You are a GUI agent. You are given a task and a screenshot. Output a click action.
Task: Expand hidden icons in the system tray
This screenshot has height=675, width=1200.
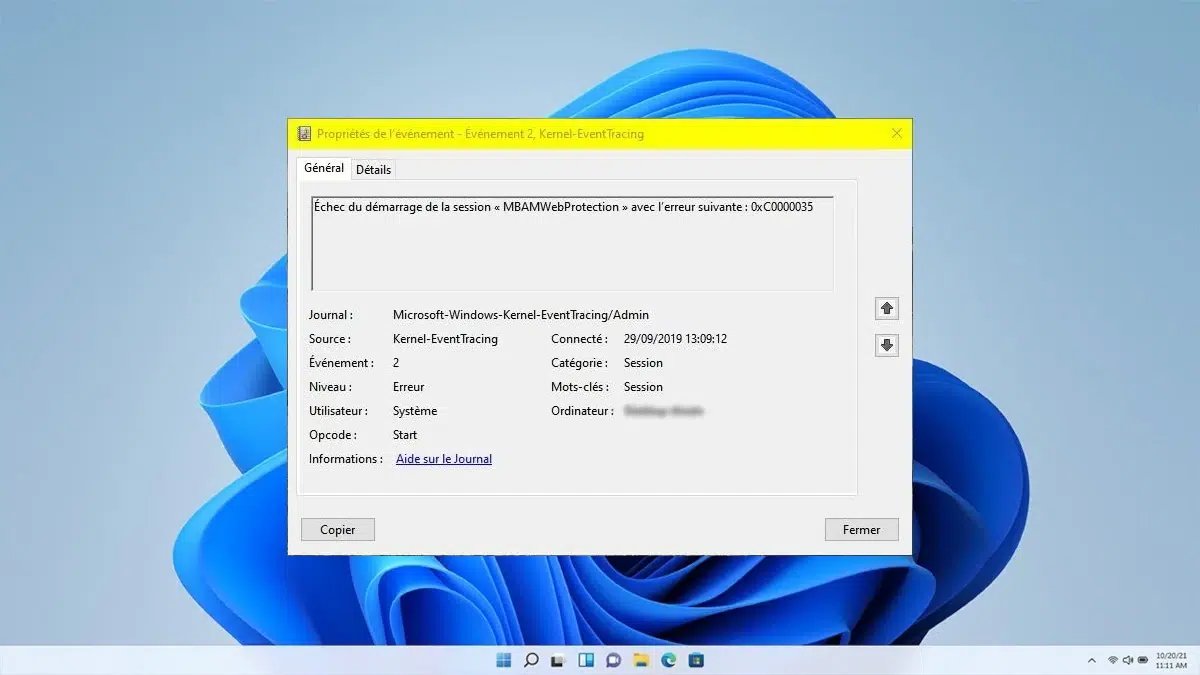1092,660
